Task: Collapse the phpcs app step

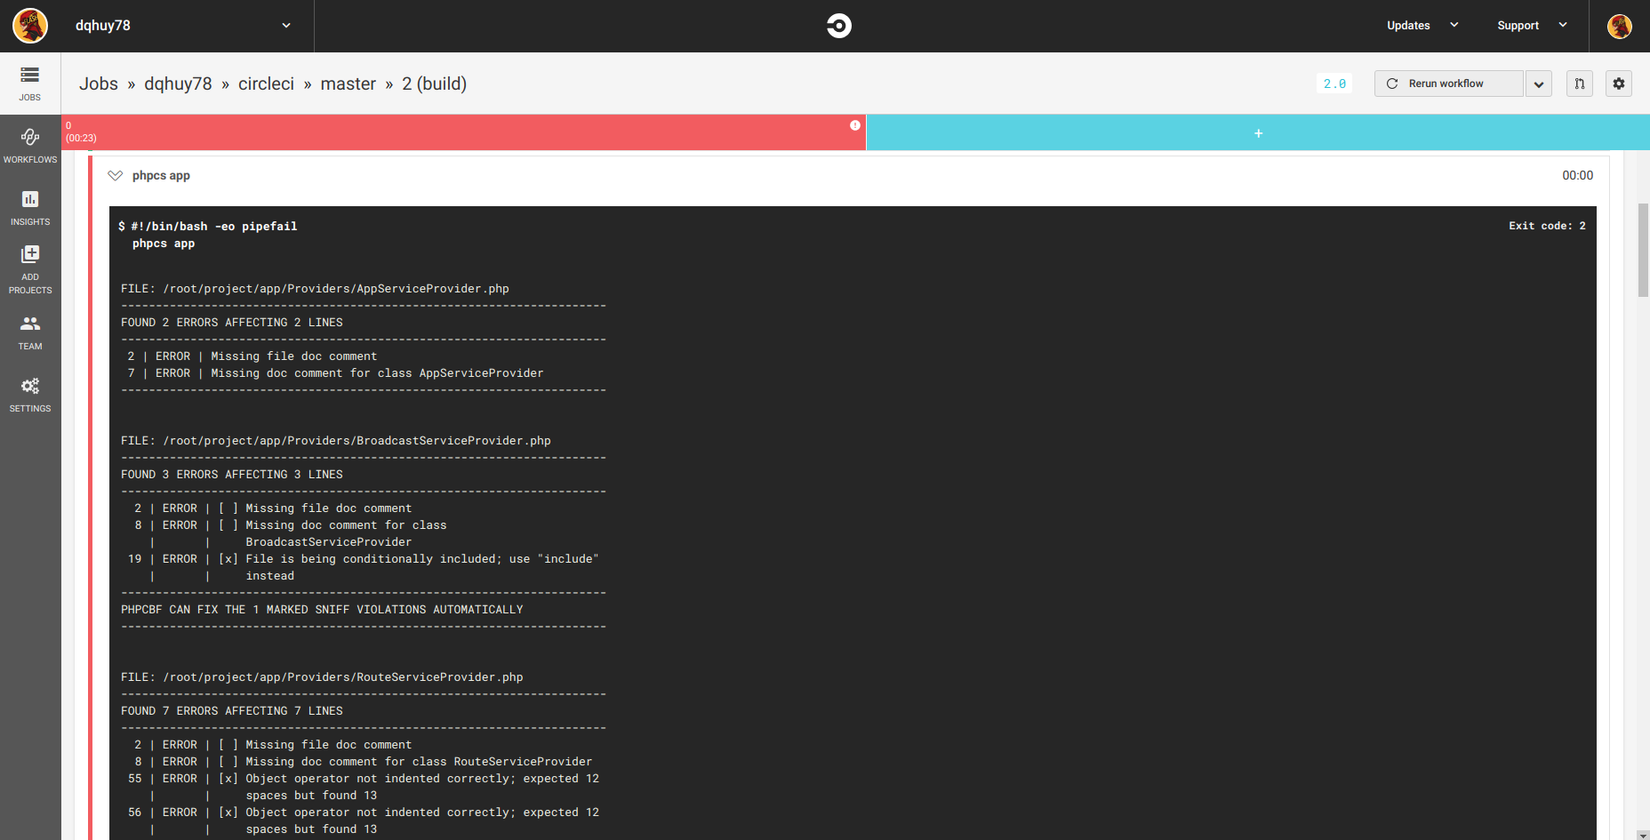Action: tap(115, 176)
